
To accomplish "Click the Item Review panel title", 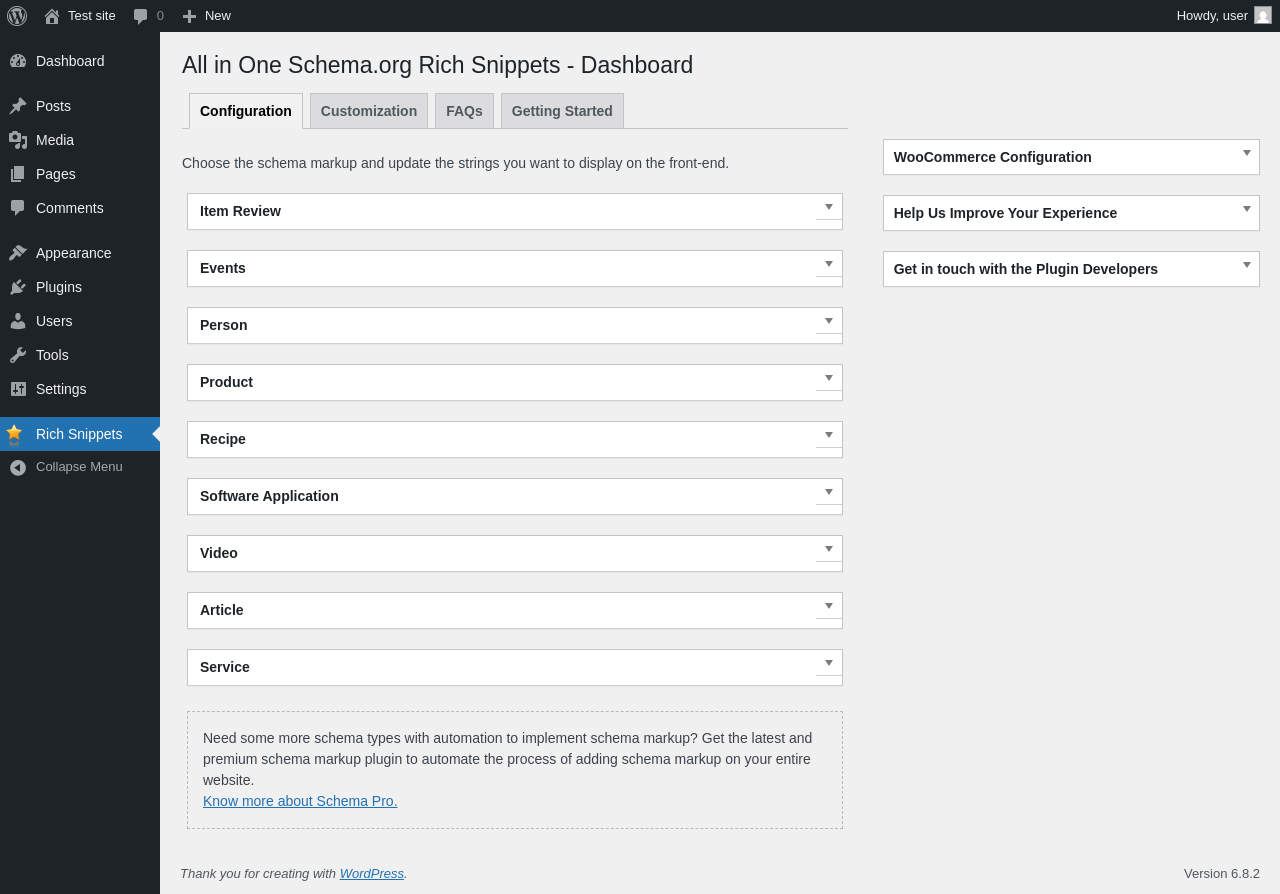I will [240, 211].
